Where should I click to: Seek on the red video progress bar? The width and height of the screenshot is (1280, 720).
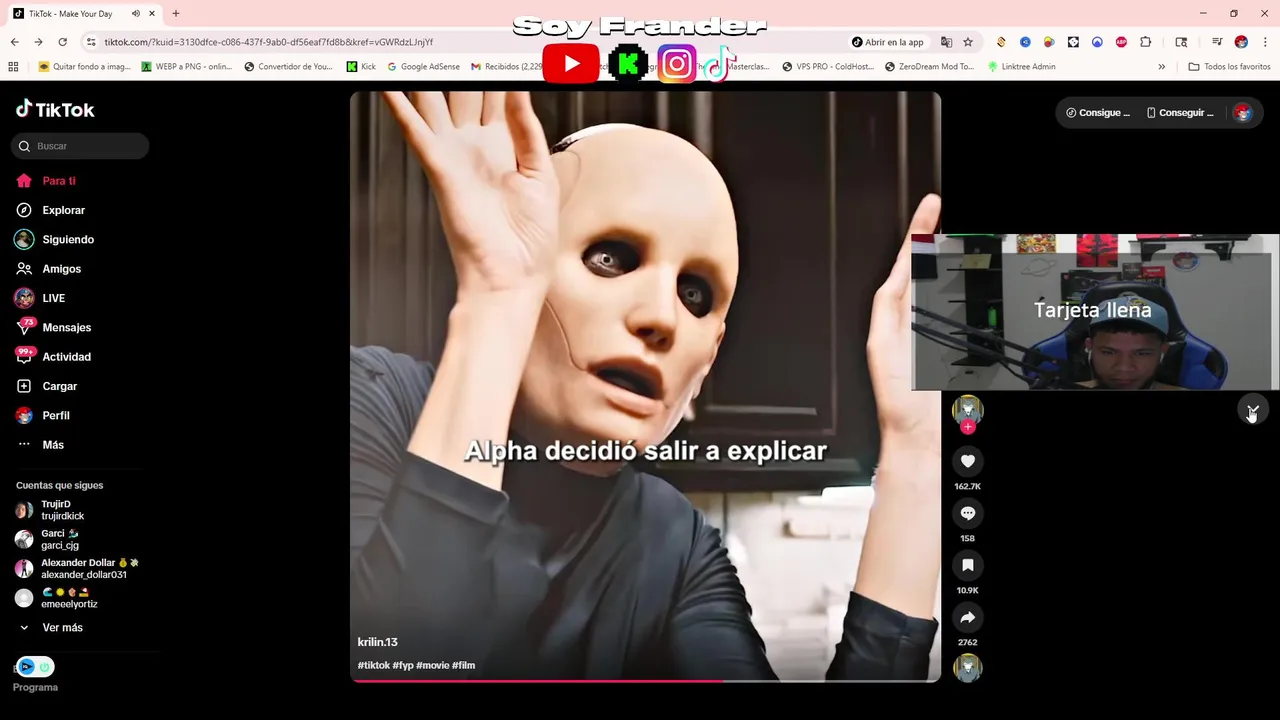(645, 680)
